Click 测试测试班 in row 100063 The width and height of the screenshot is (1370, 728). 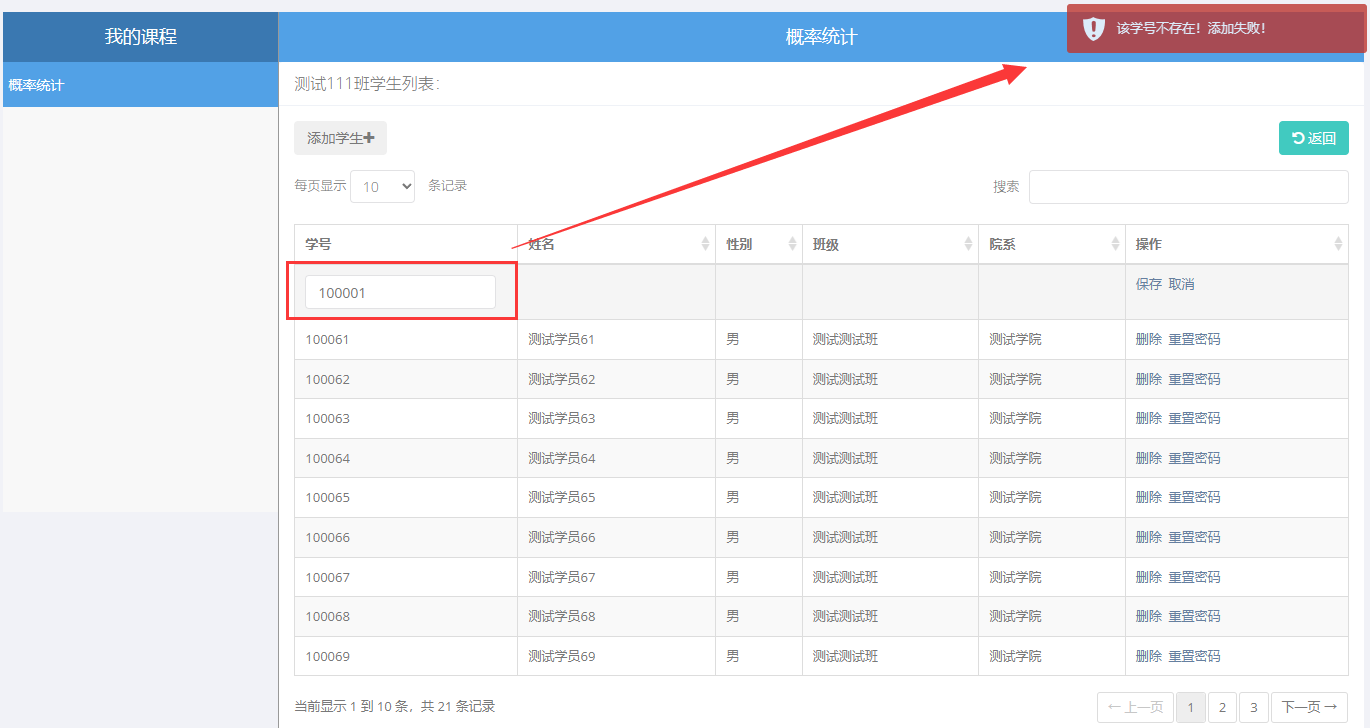pos(846,418)
